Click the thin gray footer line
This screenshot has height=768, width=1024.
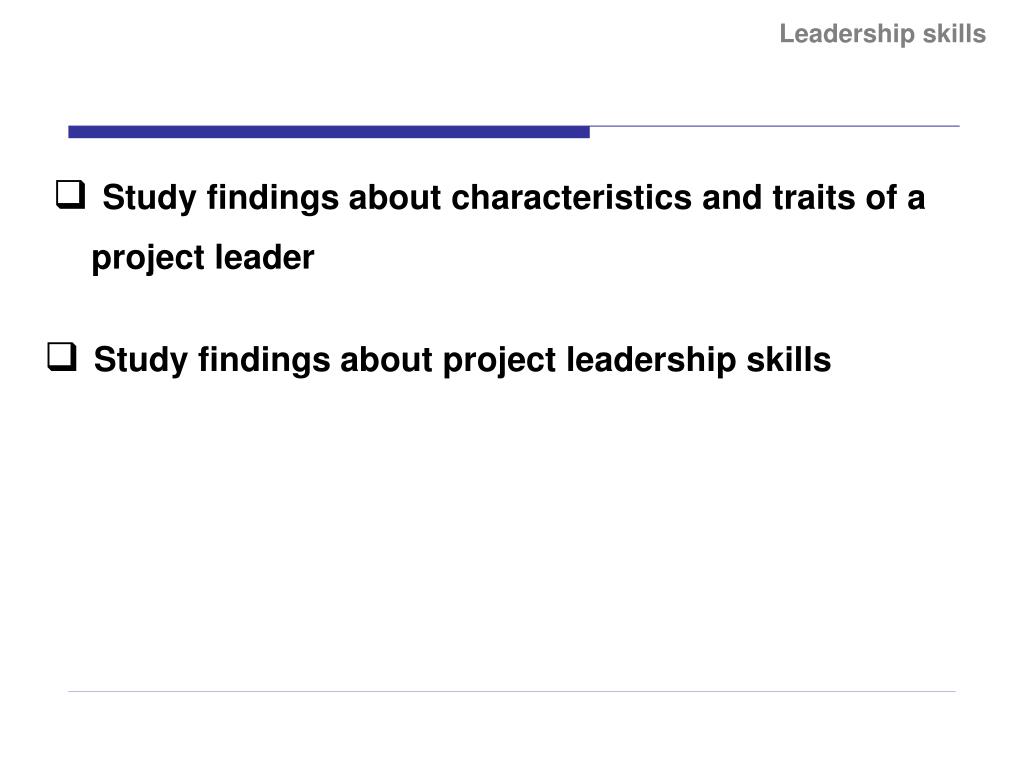(x=512, y=691)
